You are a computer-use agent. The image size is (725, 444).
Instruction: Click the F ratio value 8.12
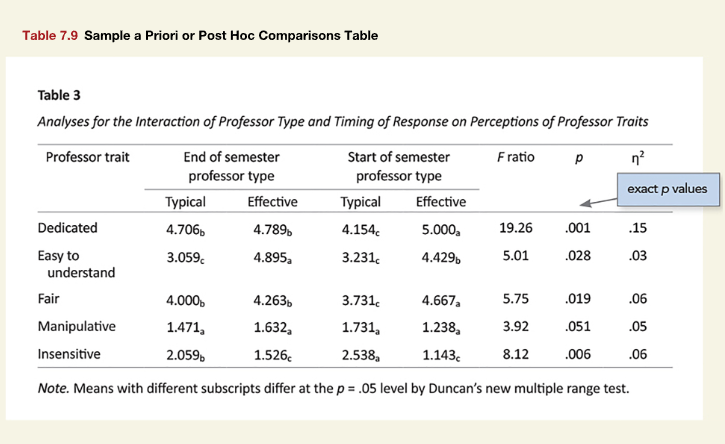[x=515, y=354]
